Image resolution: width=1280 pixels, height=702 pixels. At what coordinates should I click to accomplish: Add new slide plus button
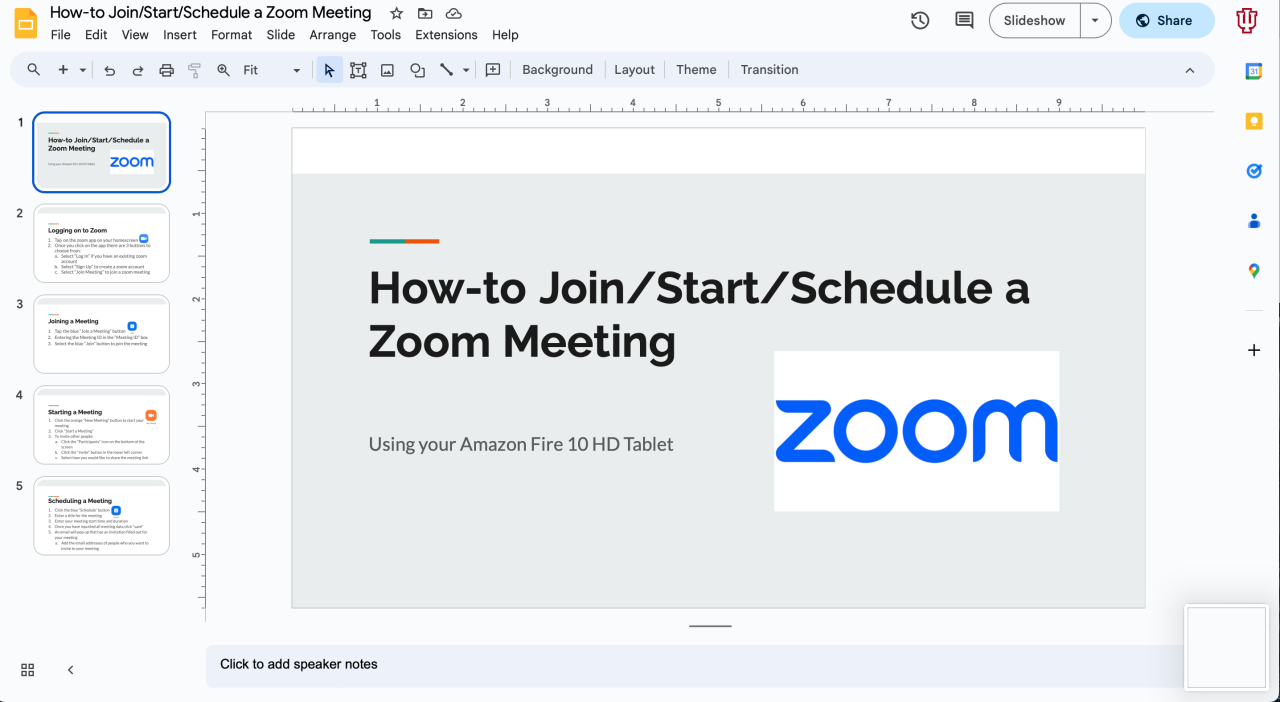pos(63,70)
